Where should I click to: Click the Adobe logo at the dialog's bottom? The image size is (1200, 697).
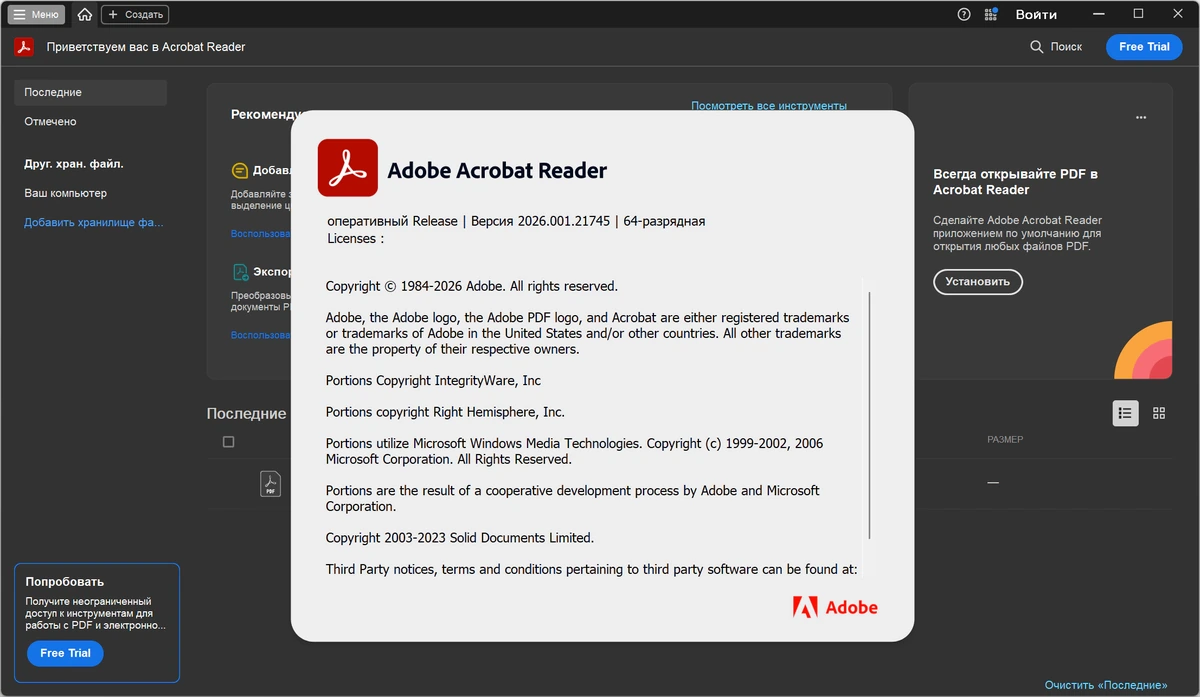(x=835, y=607)
